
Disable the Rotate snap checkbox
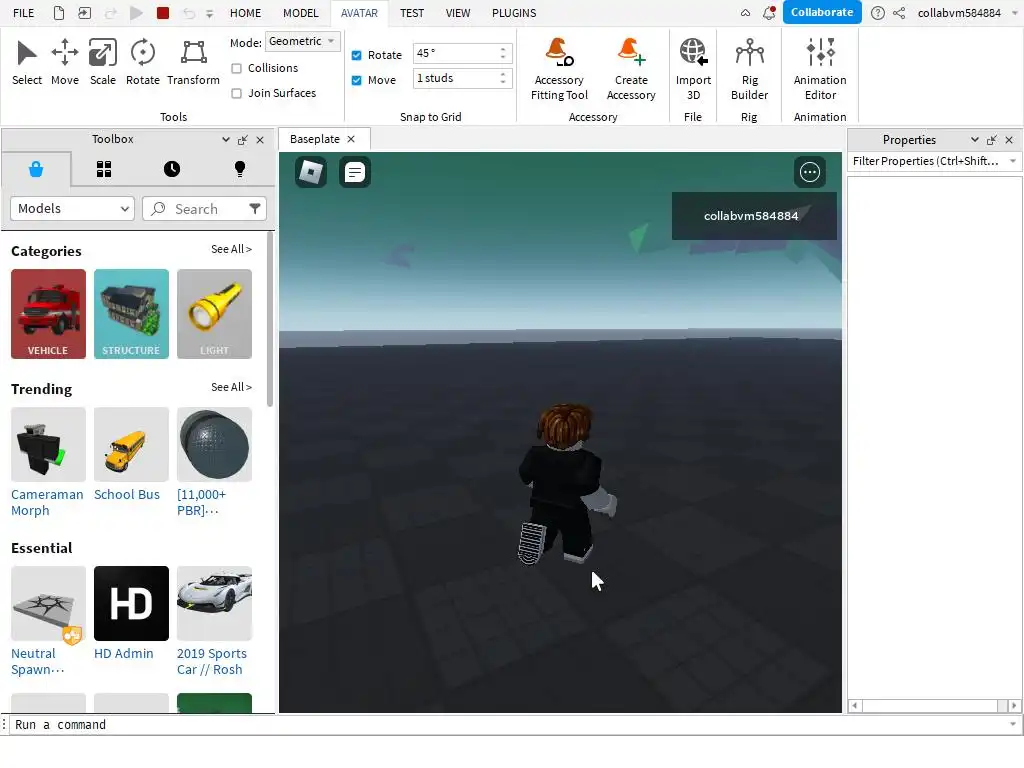[x=357, y=55]
